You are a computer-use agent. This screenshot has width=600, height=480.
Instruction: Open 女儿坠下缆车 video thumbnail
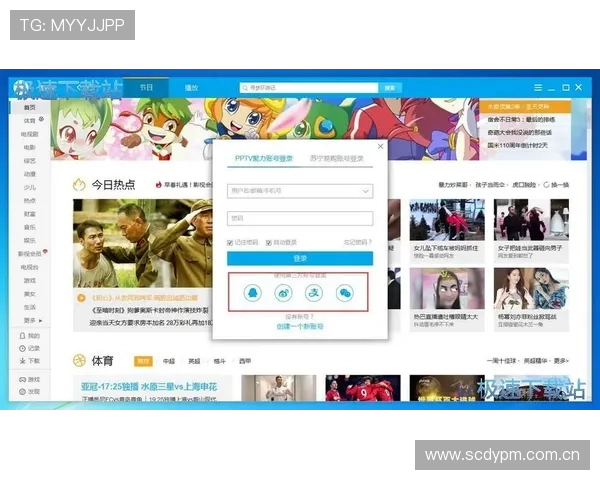coord(447,220)
